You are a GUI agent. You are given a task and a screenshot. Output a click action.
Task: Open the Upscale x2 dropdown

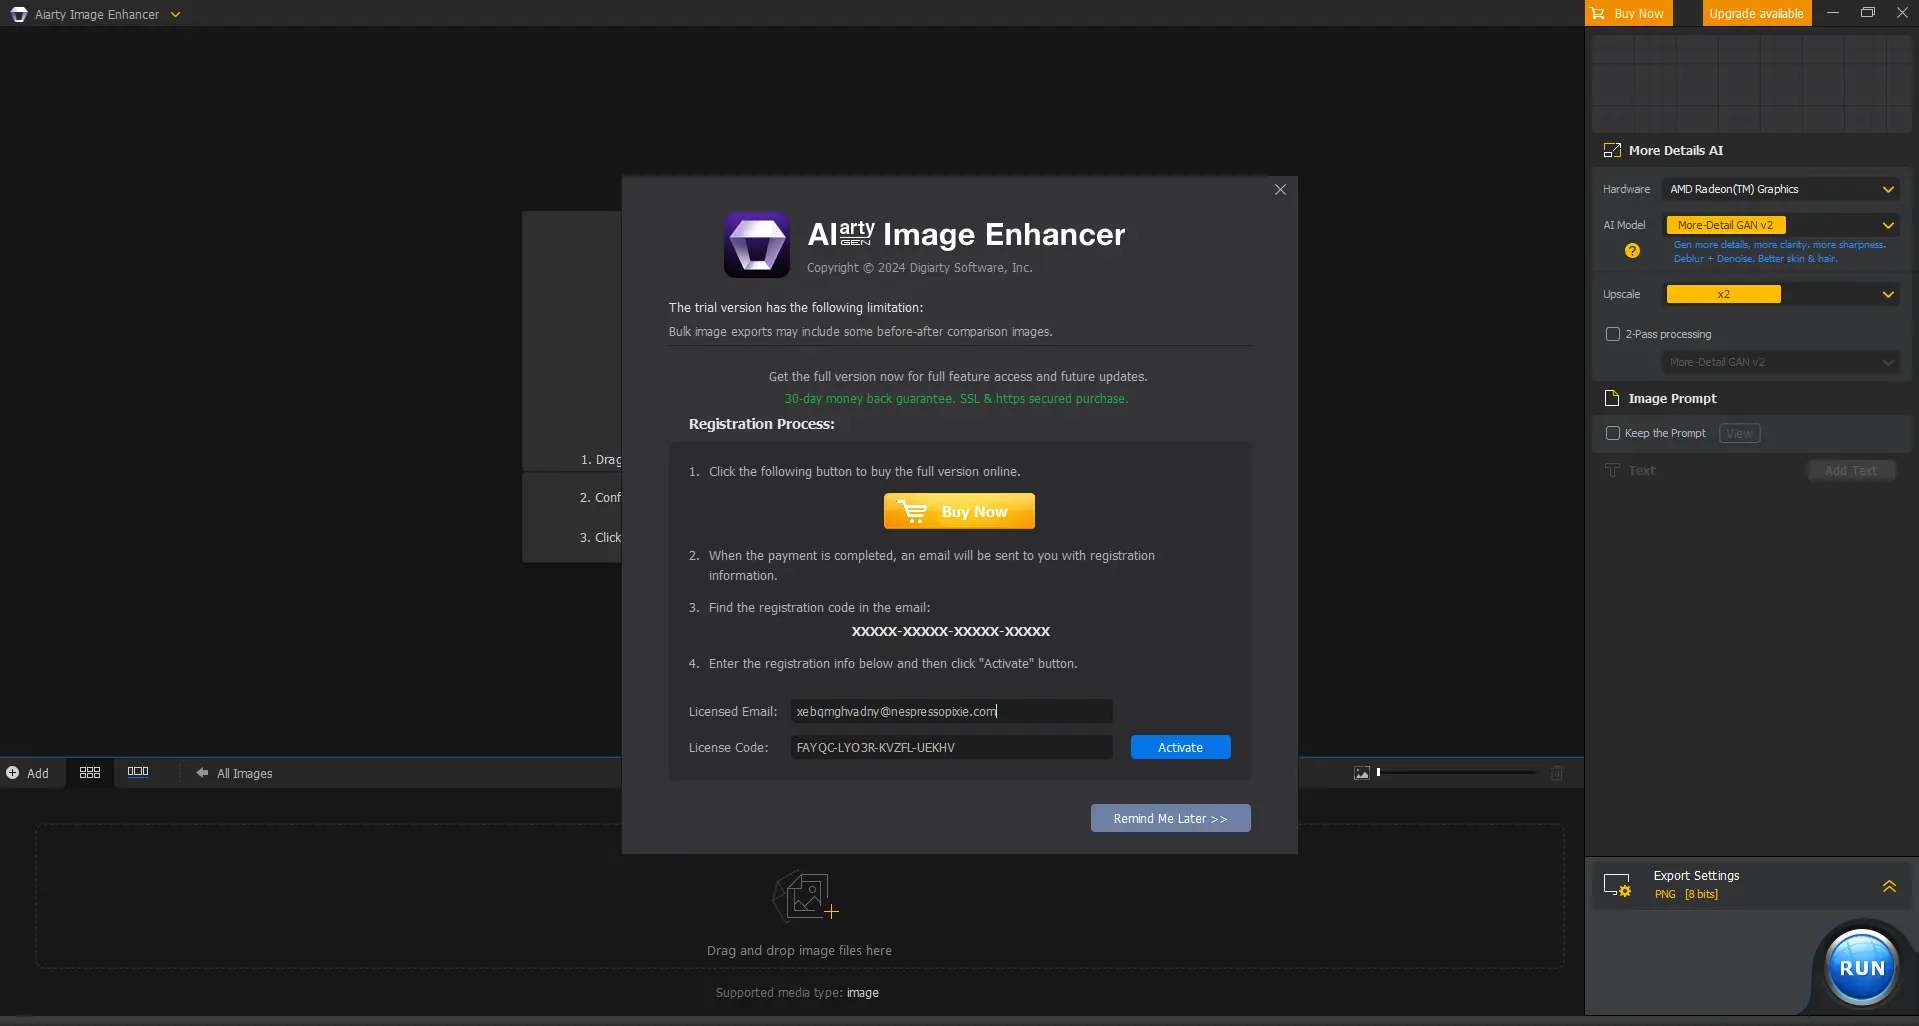1781,294
